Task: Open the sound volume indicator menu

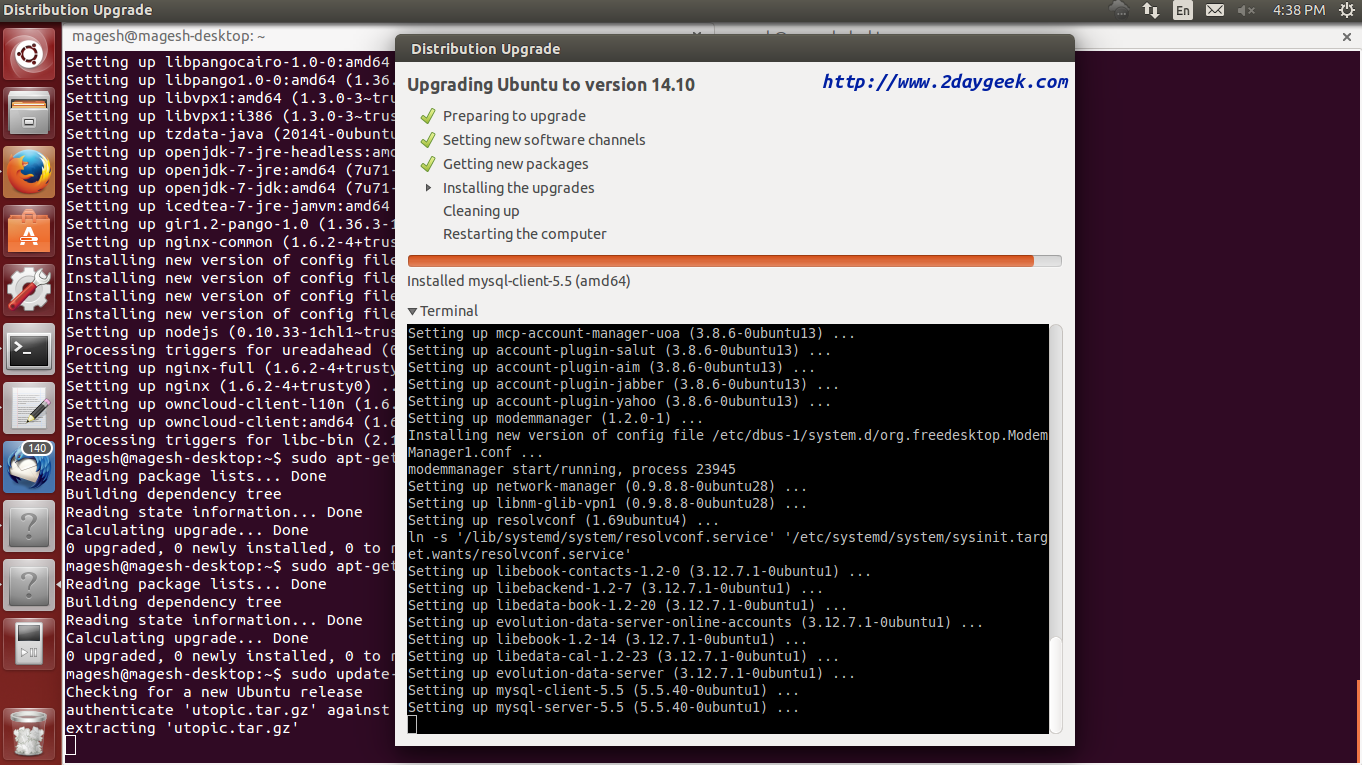Action: pyautogui.click(x=1246, y=10)
